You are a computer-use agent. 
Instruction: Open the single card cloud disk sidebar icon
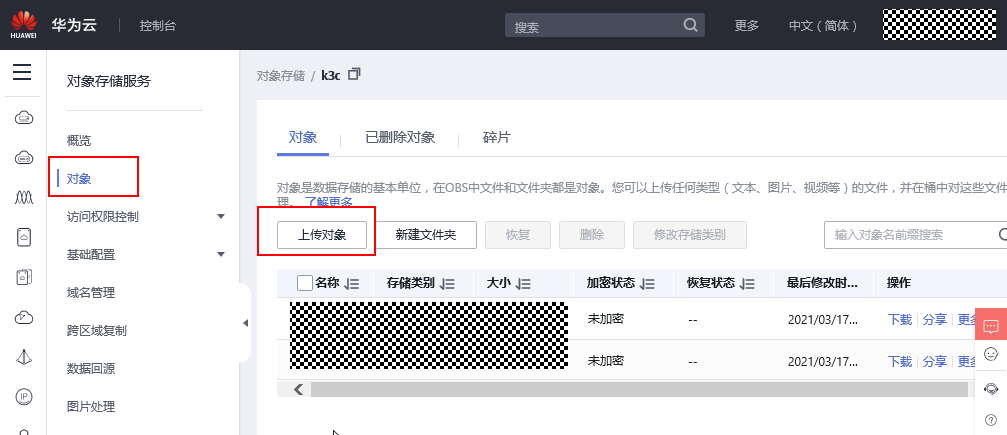(x=24, y=237)
